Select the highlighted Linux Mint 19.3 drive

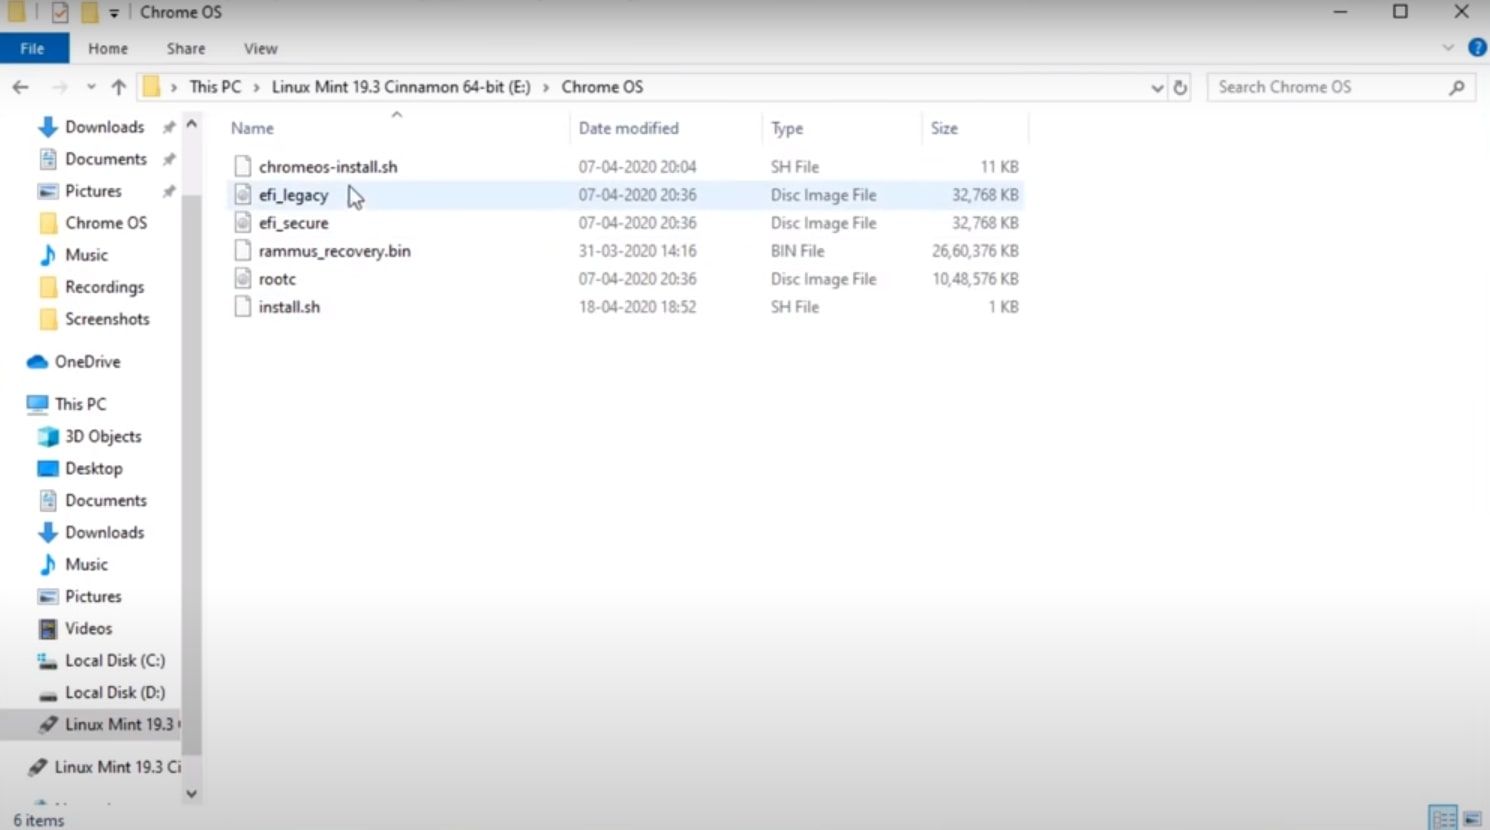(91, 724)
